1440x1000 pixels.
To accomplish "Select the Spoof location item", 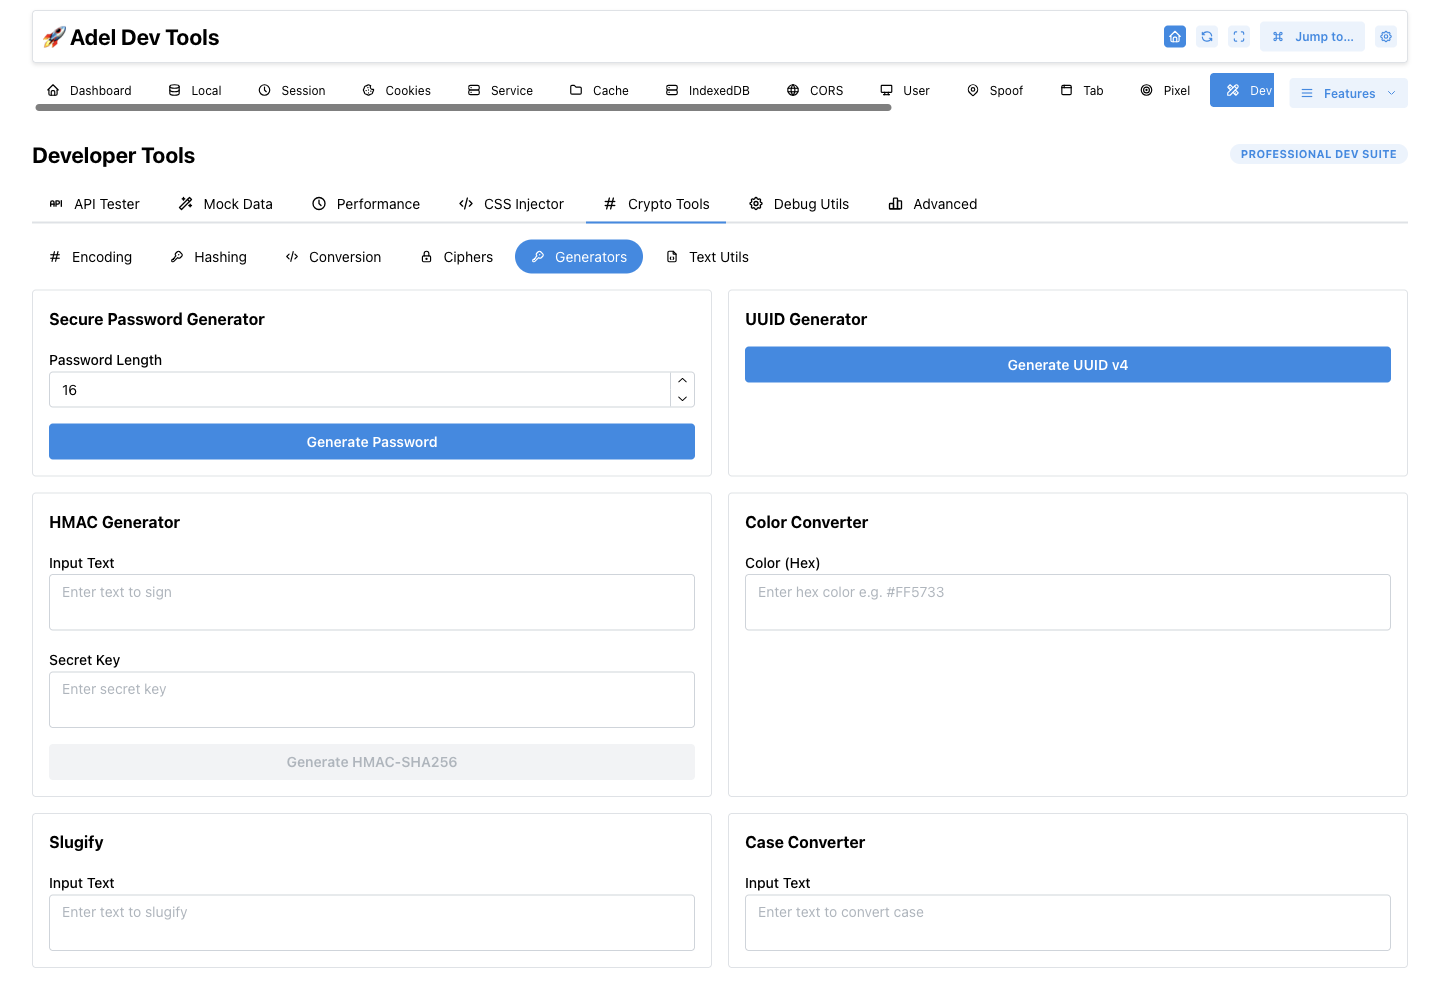I will pos(995,90).
